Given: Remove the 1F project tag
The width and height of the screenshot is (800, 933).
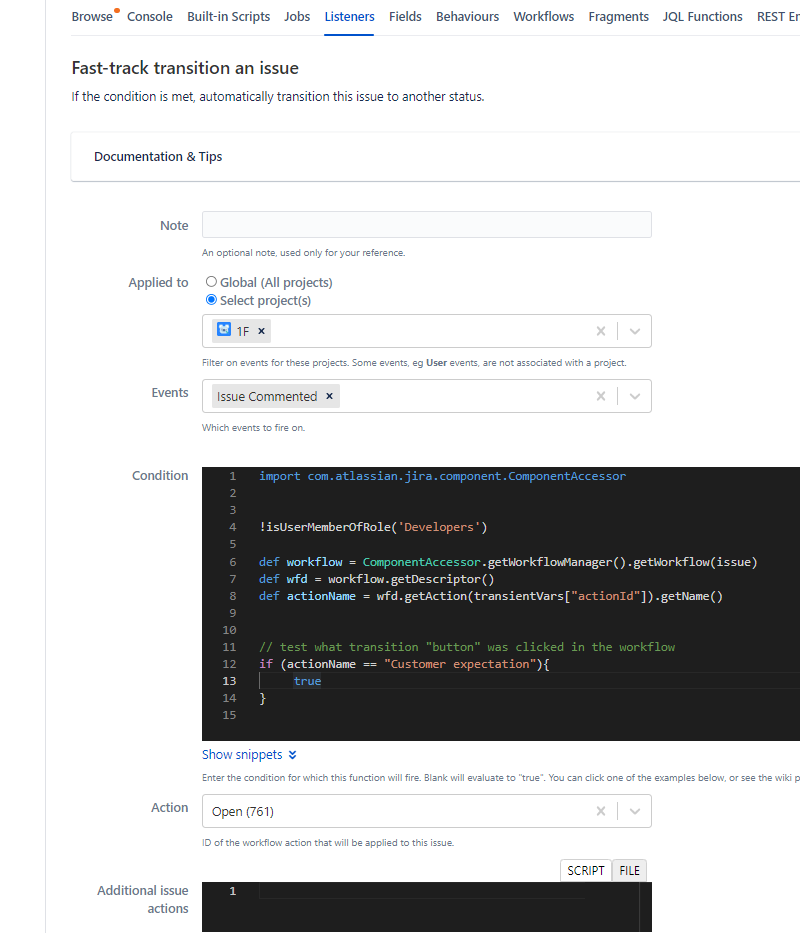Looking at the screenshot, I should click(261, 331).
